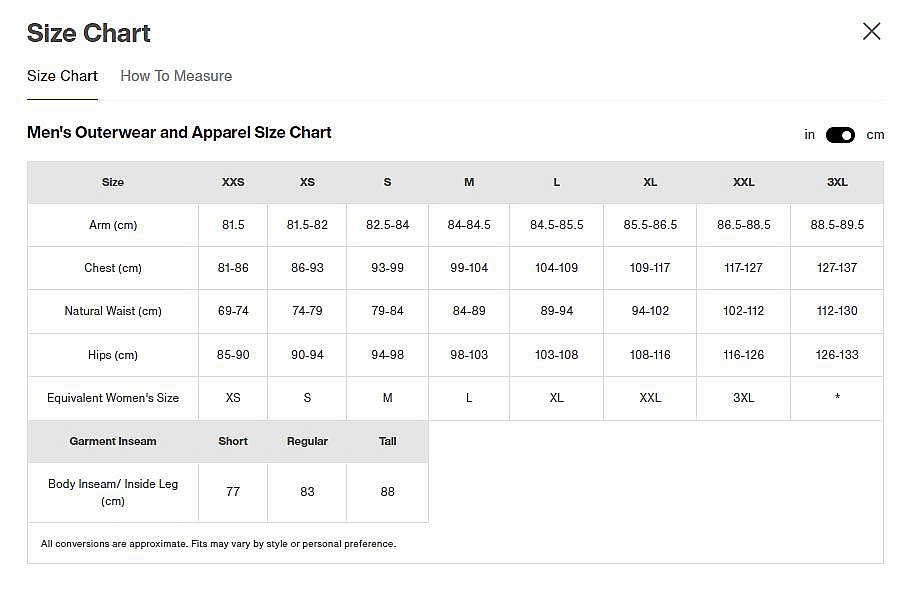Click the Chest (cm) row label
This screenshot has width=900, height=593.
point(113,268)
